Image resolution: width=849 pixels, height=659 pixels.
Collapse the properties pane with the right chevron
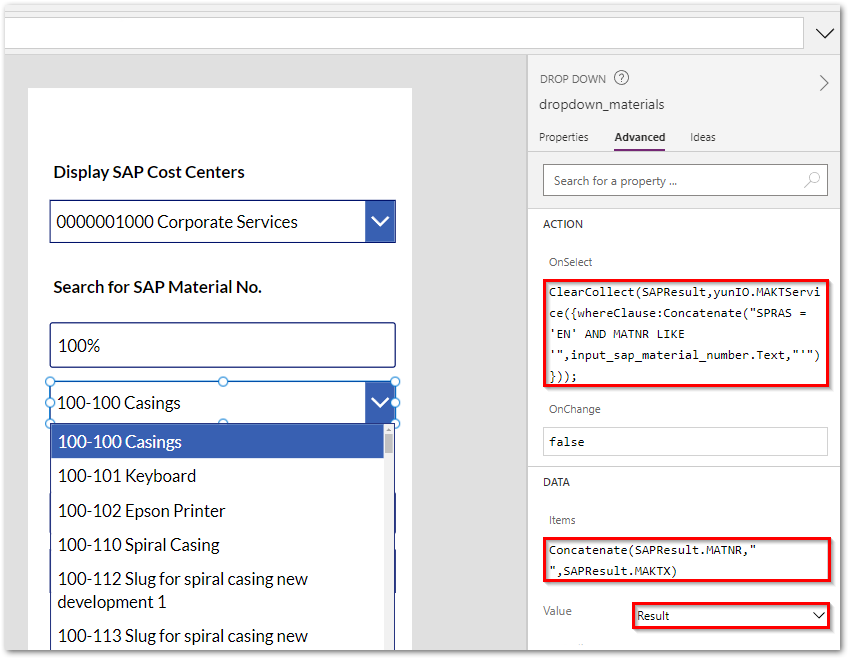[x=824, y=83]
